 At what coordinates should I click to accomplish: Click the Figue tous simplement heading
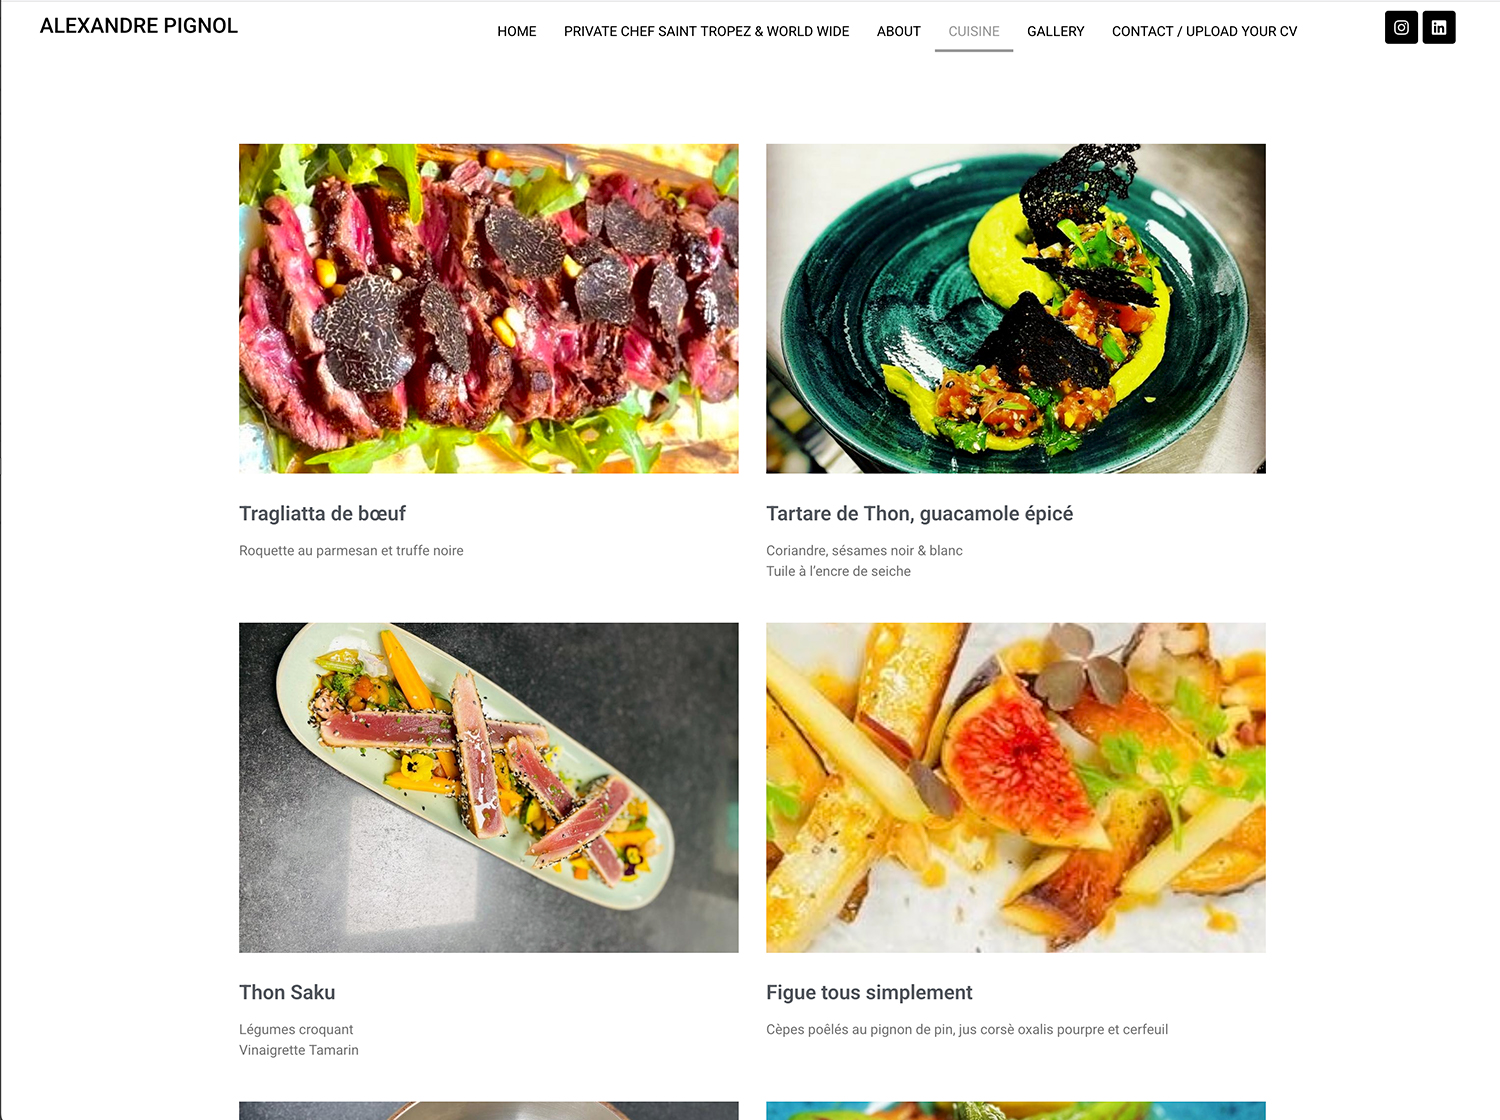pyautogui.click(x=869, y=993)
